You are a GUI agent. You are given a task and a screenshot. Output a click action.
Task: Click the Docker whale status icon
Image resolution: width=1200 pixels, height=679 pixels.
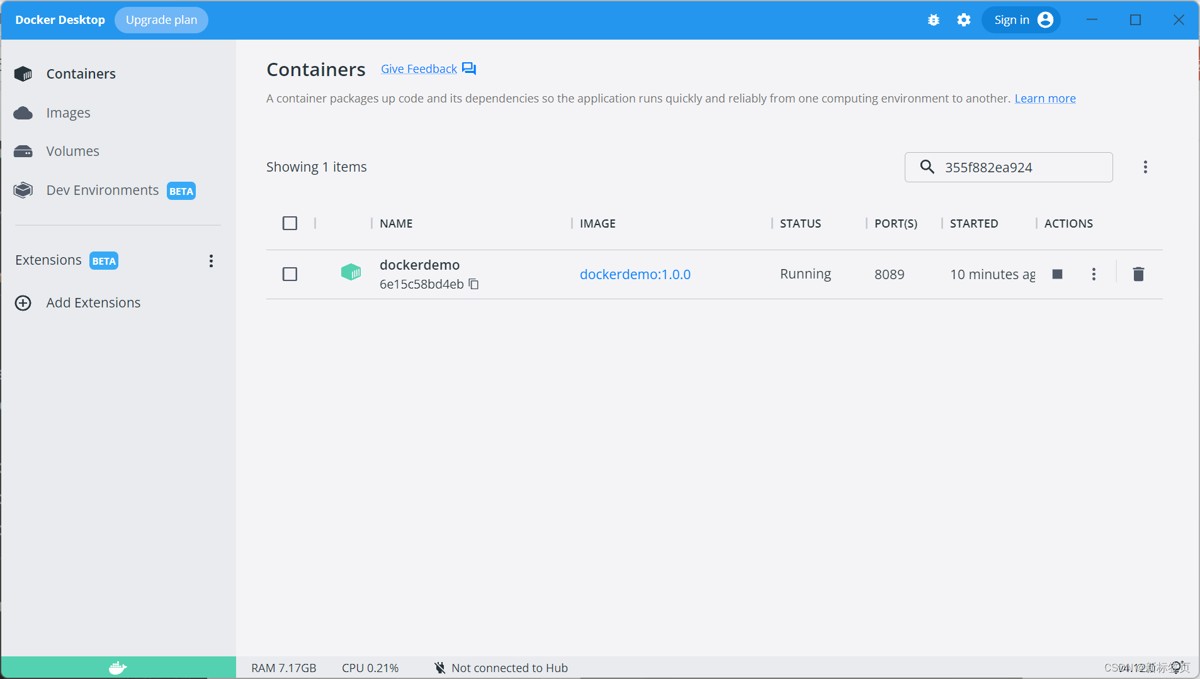[118, 668]
